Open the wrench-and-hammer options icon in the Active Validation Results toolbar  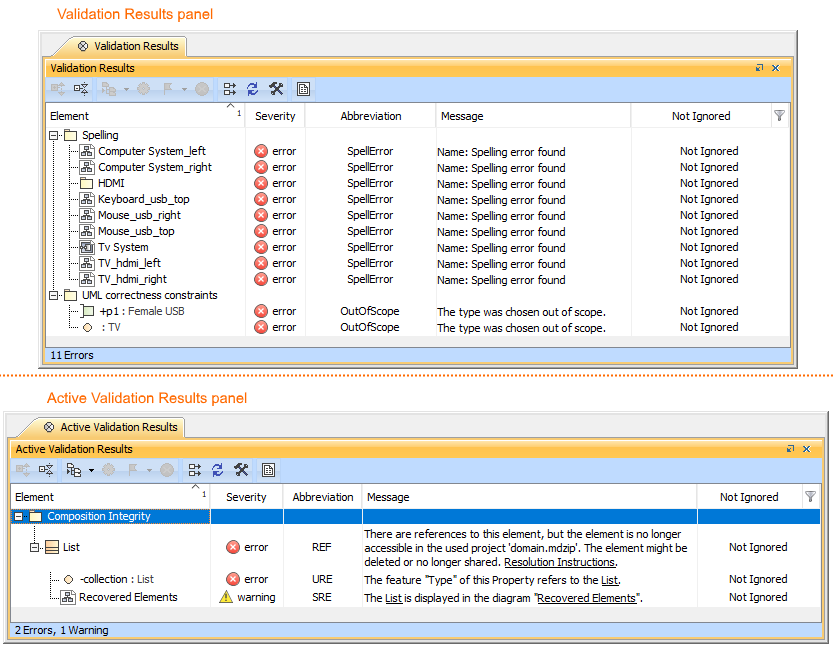pyautogui.click(x=241, y=470)
